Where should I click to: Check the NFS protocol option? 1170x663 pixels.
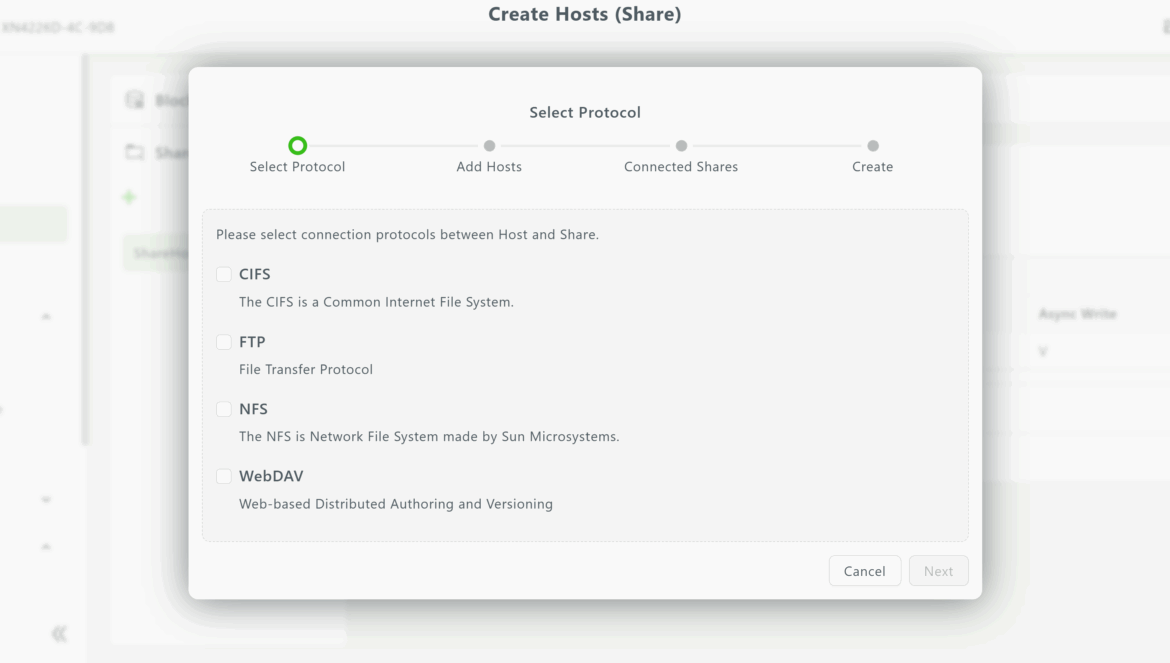[224, 409]
